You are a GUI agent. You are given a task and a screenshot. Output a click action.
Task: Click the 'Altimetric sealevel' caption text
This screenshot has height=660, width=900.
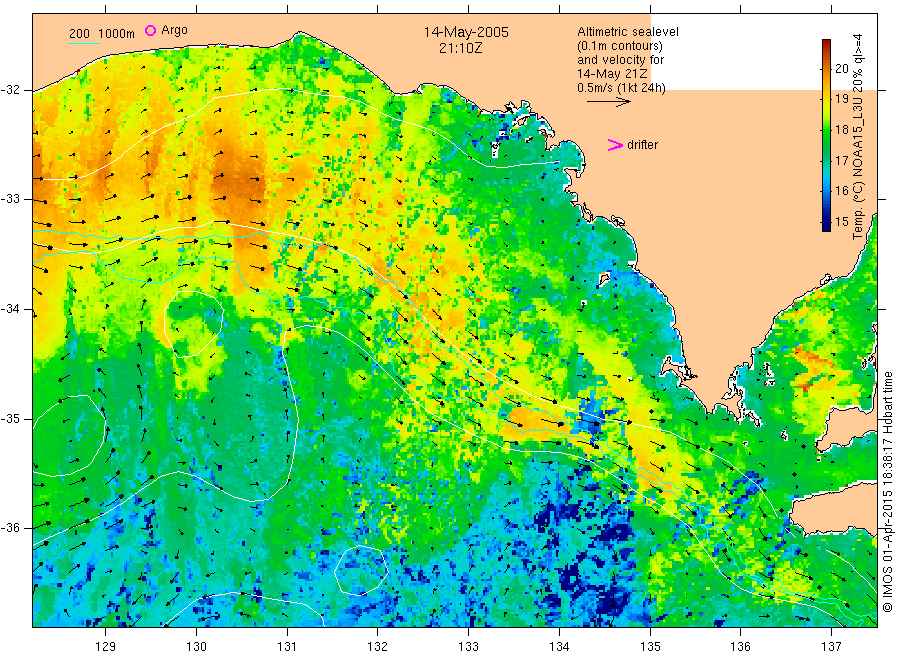coord(628,32)
